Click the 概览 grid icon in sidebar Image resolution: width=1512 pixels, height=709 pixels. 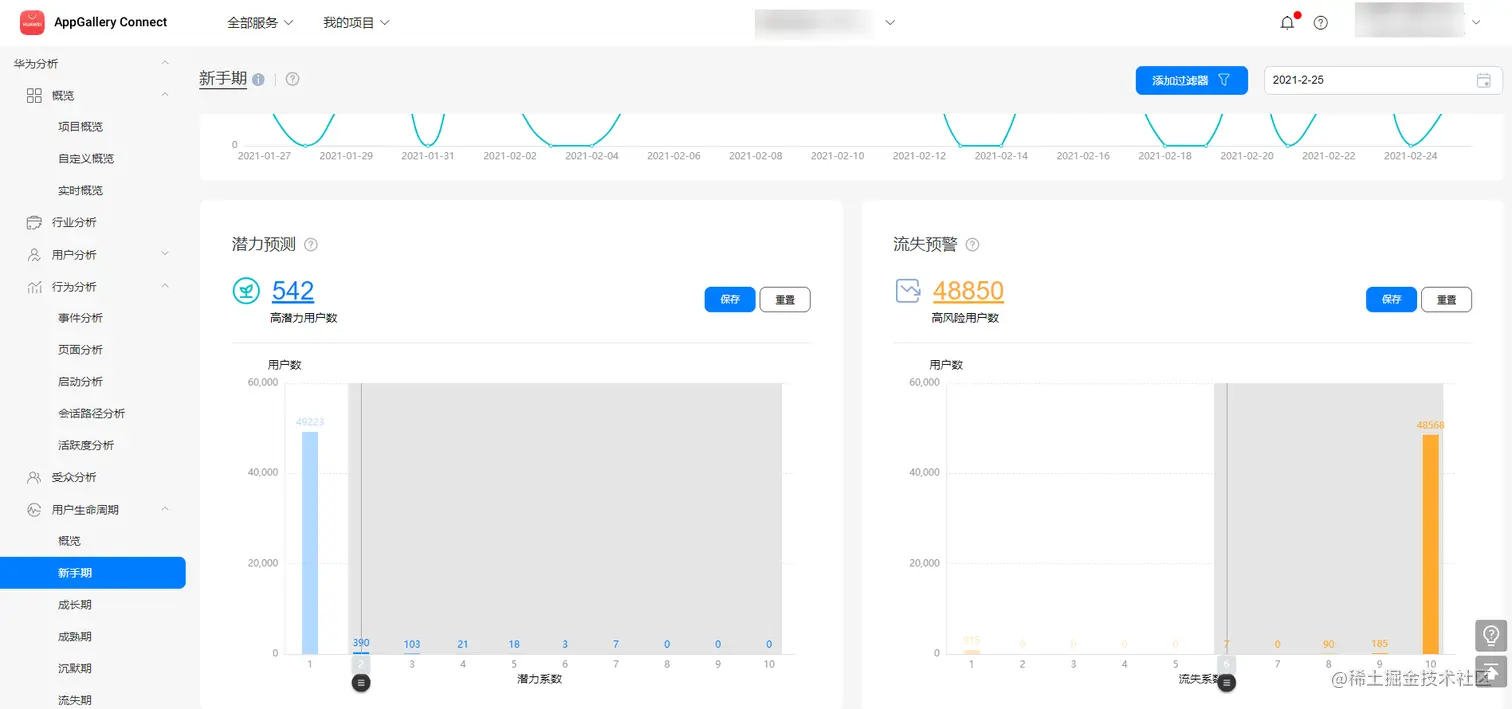[x=34, y=95]
